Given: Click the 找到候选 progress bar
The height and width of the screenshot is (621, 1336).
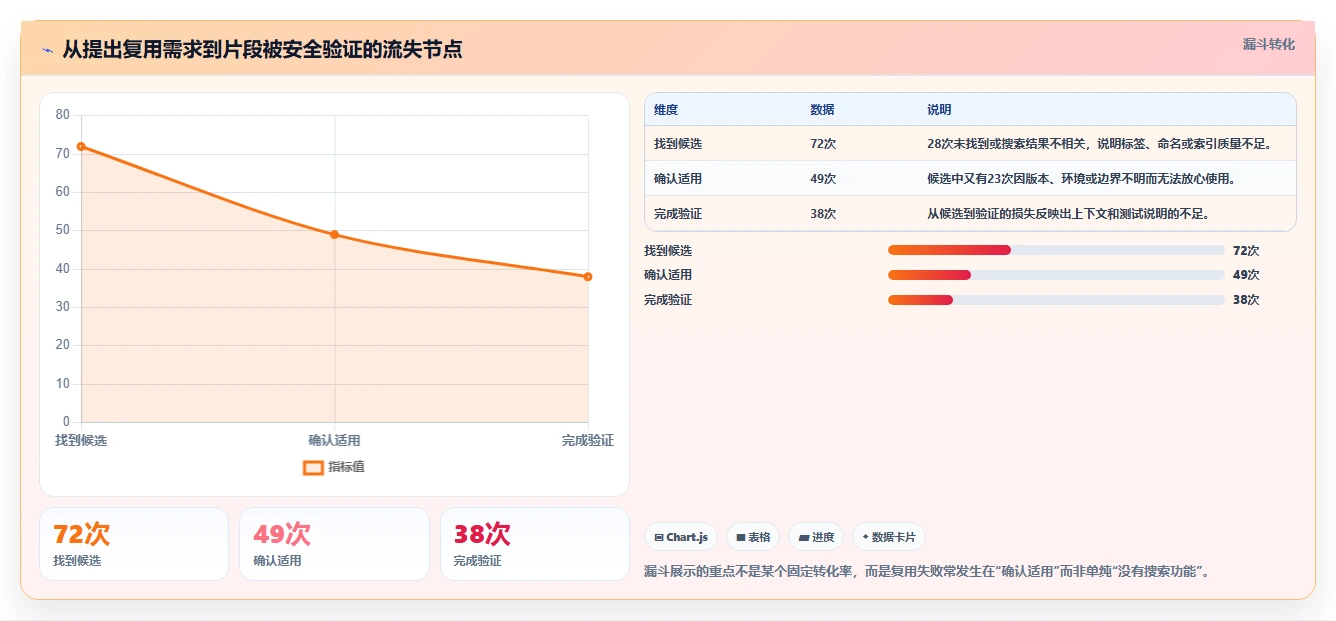Looking at the screenshot, I should [x=1056, y=250].
